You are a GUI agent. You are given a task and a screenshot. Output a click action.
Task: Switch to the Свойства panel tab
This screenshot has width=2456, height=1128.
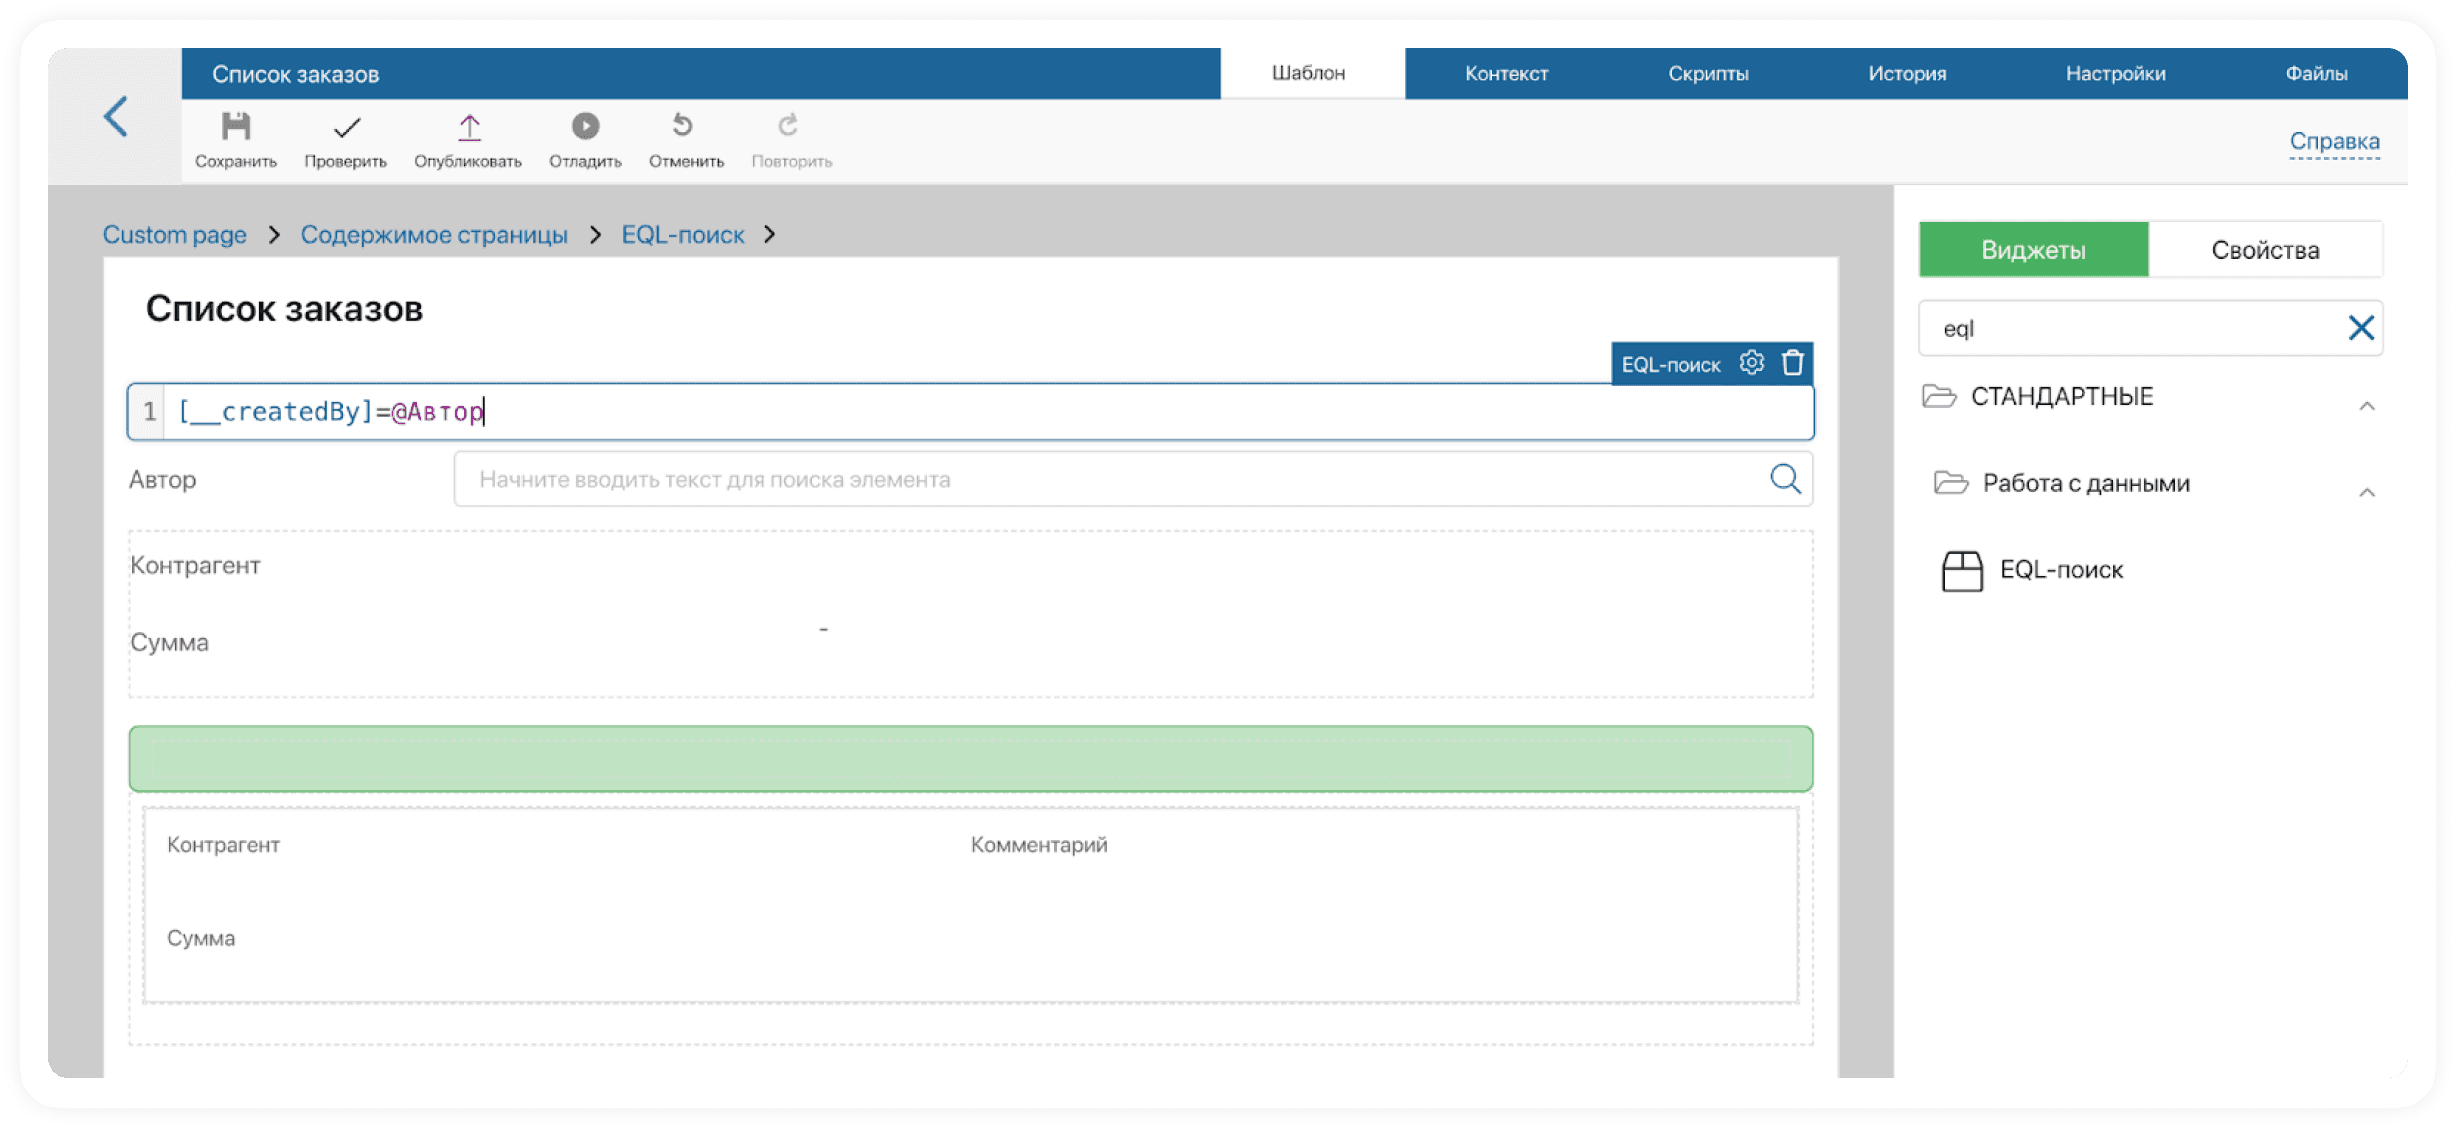pos(2265,250)
